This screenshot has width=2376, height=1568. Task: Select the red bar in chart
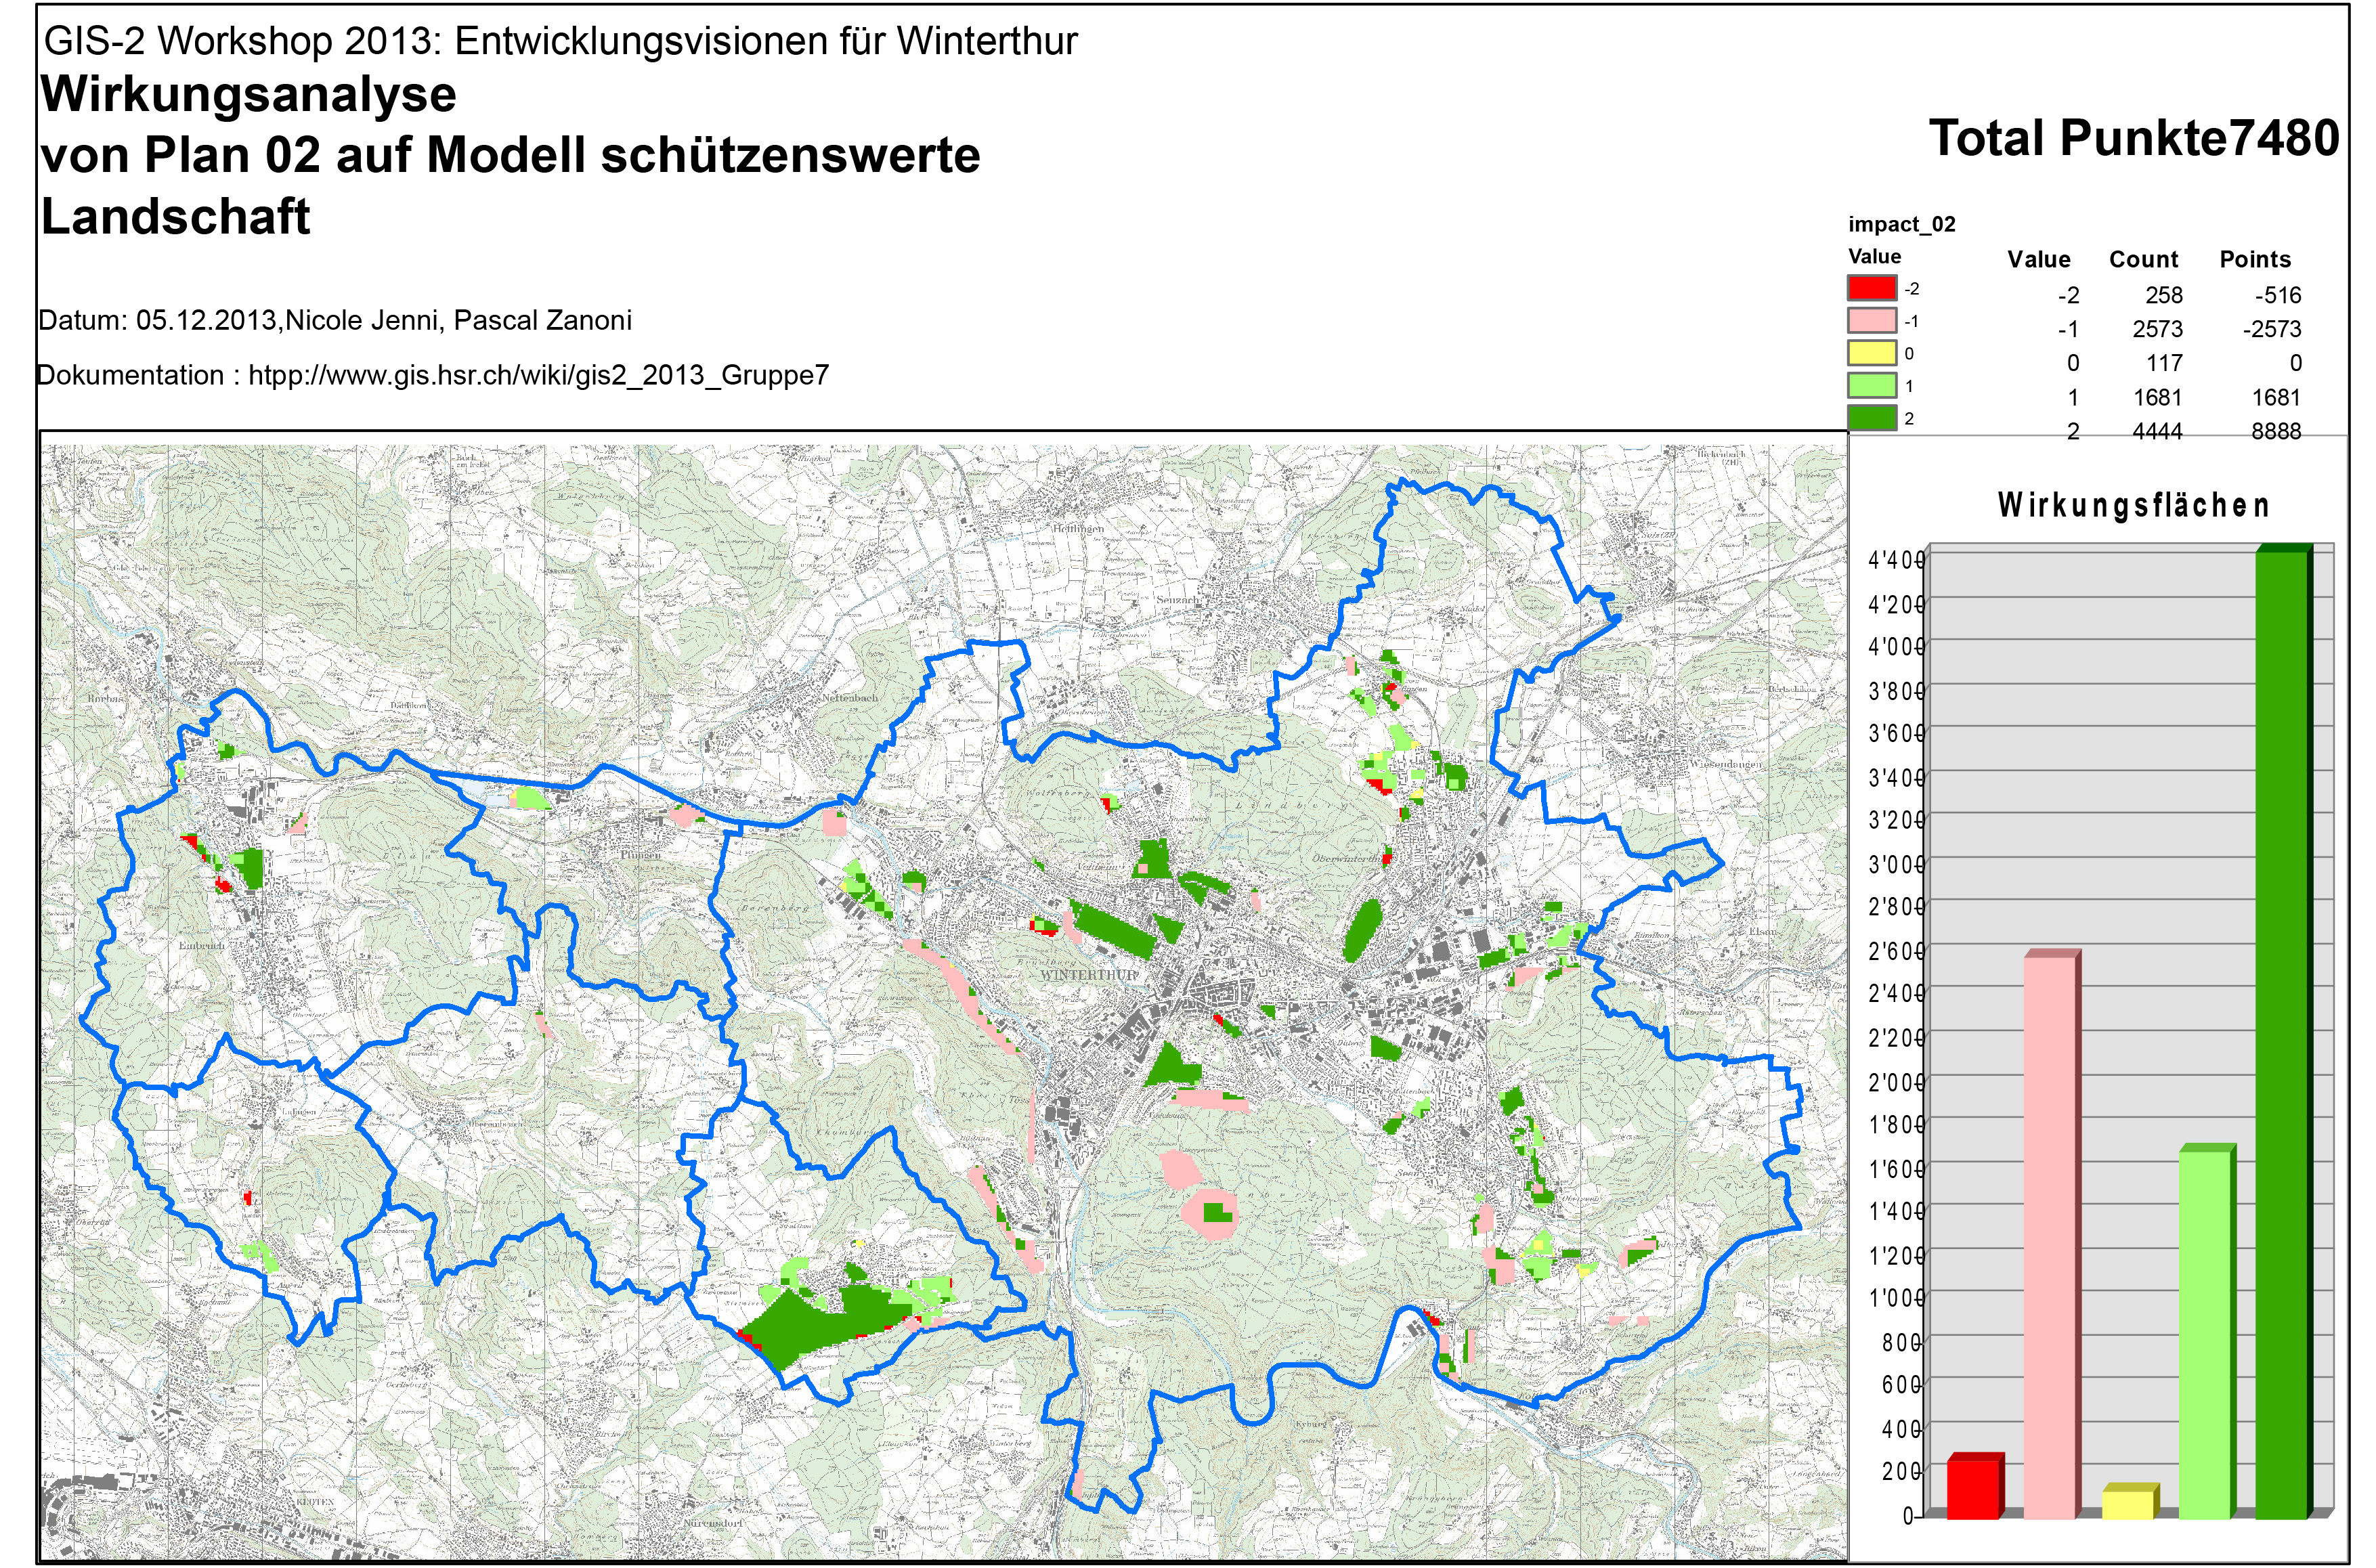click(x=1973, y=1489)
